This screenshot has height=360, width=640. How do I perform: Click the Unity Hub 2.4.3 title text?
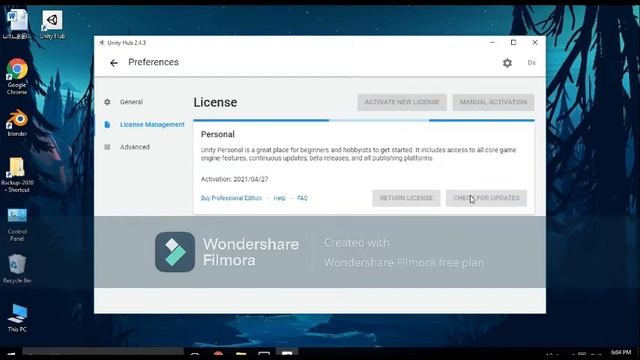(x=126, y=43)
